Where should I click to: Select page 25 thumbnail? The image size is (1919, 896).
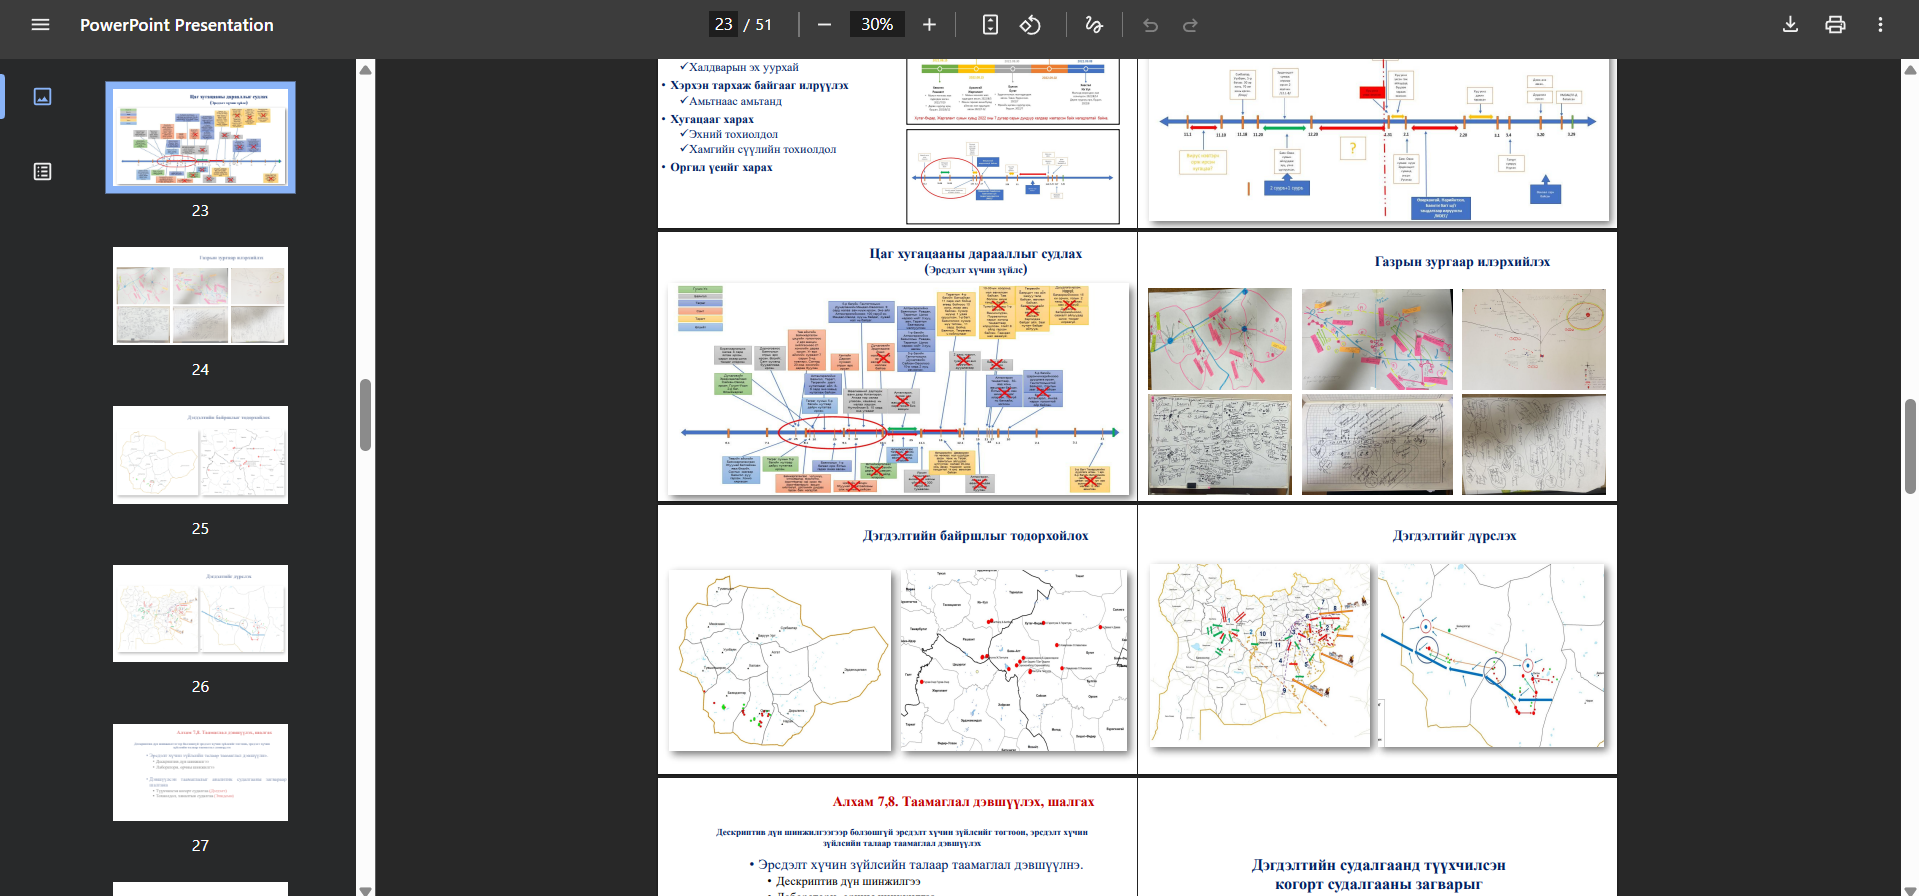(200, 455)
